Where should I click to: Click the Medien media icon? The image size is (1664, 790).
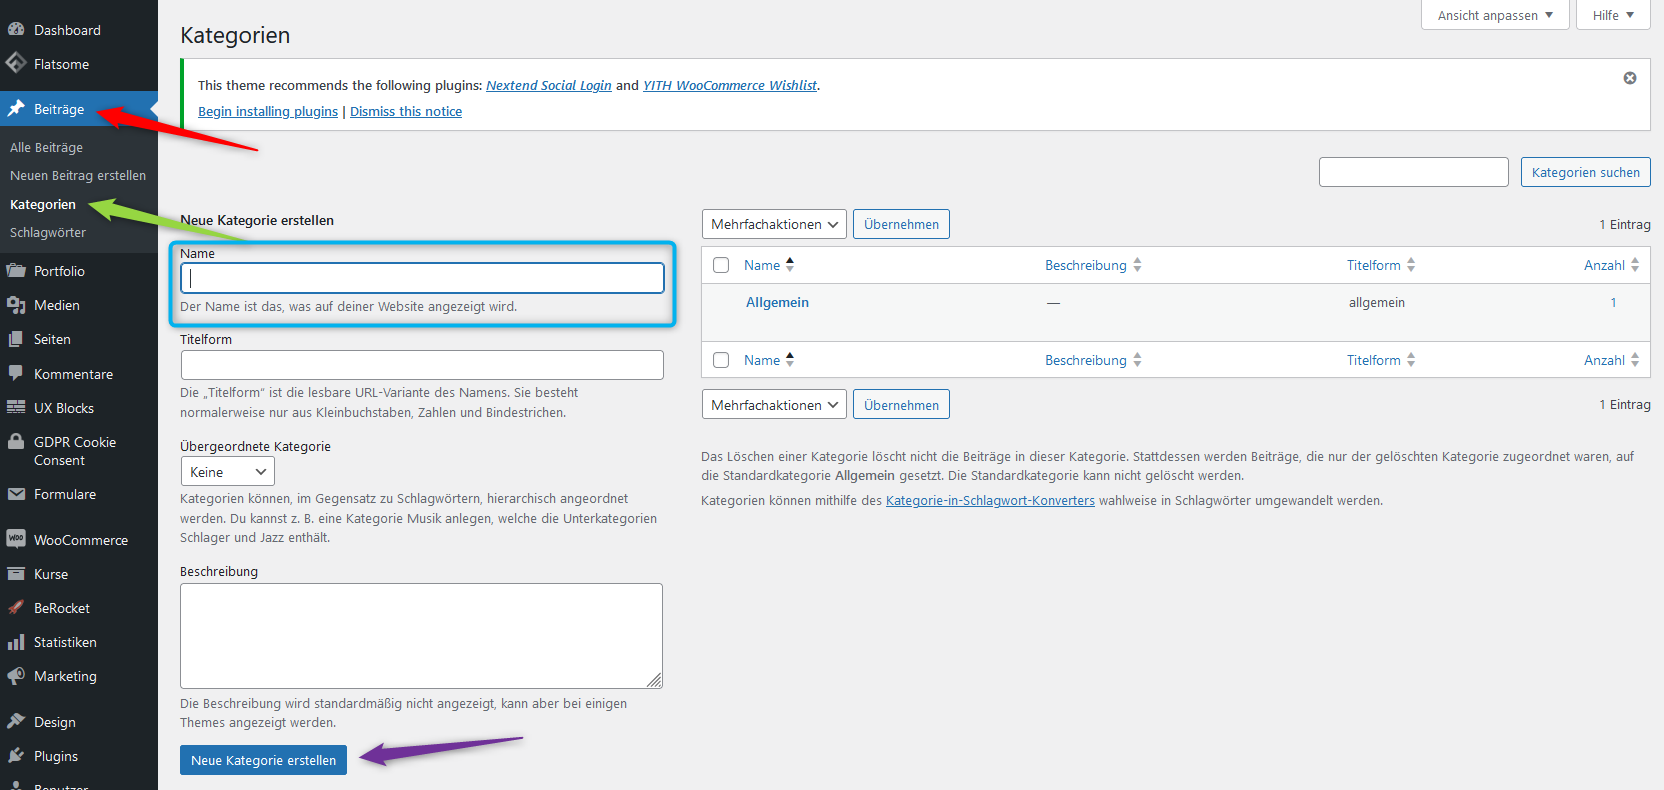pos(16,305)
